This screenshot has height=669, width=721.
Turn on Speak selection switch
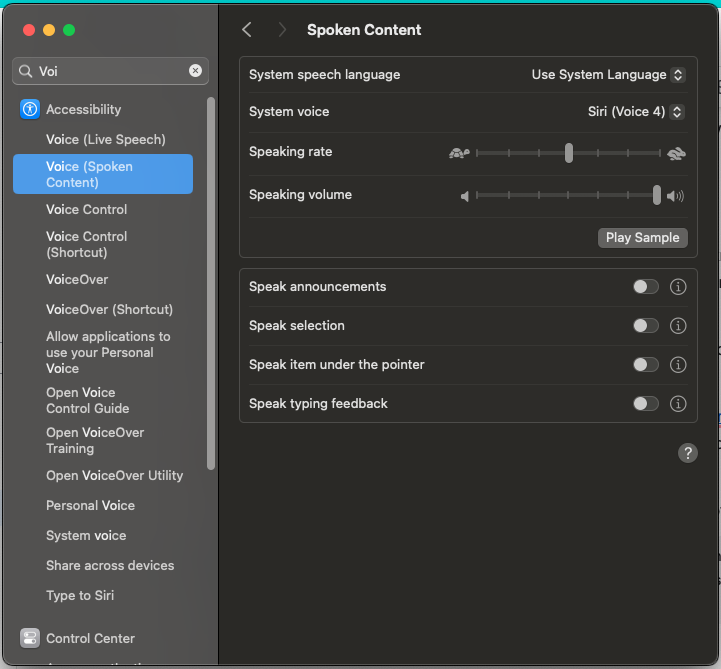point(646,326)
